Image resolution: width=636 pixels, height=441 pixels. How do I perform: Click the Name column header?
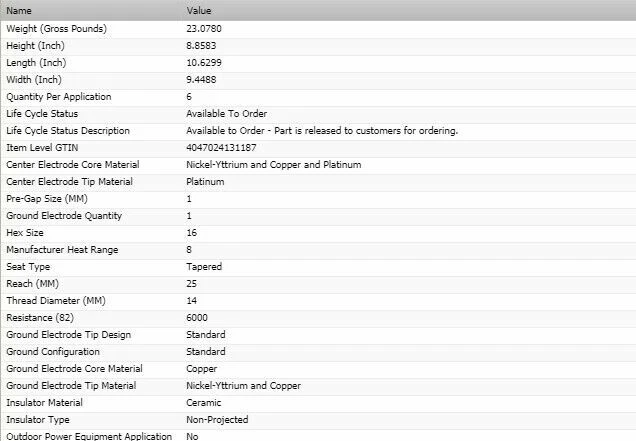coord(19,11)
